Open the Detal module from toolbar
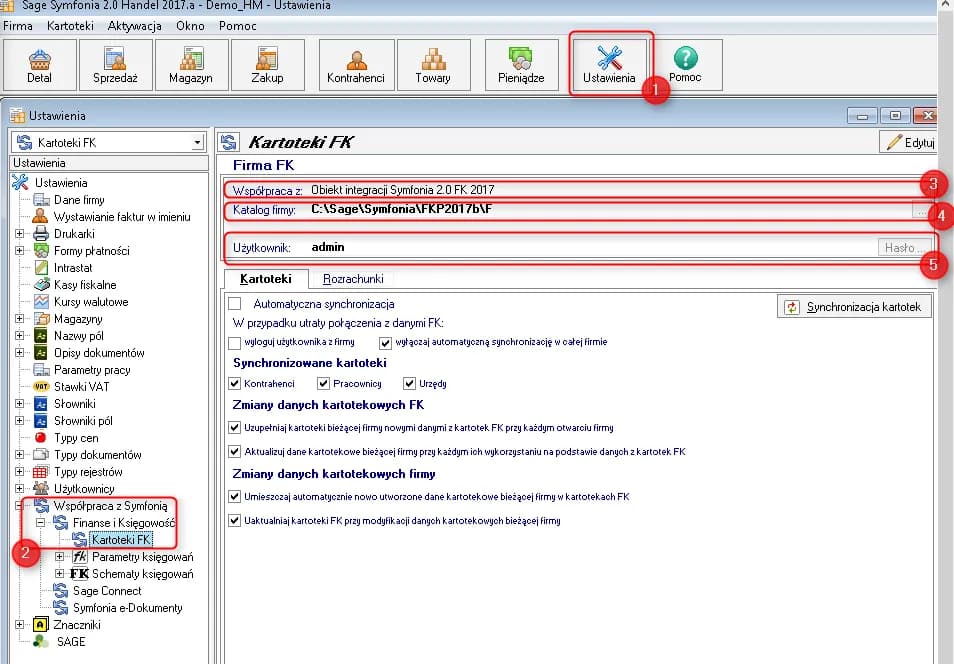The image size is (954, 664). (40, 65)
